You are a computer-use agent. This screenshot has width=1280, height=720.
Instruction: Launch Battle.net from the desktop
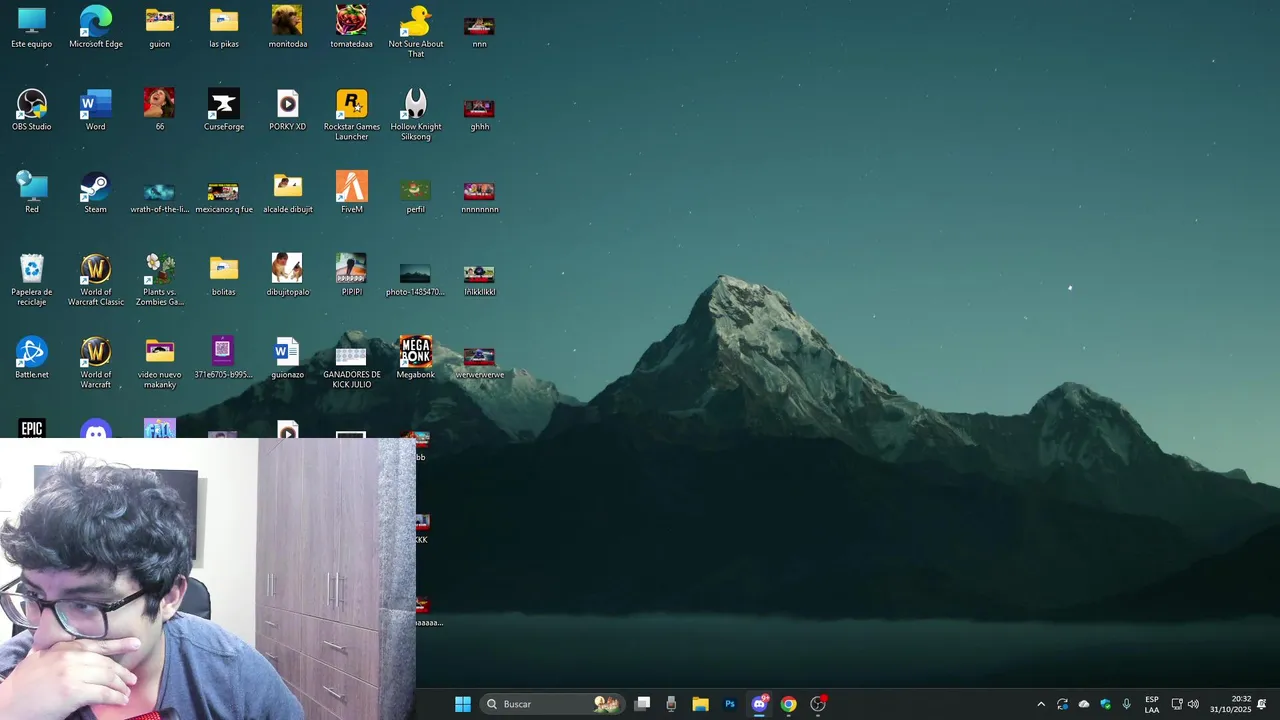pyautogui.click(x=32, y=358)
